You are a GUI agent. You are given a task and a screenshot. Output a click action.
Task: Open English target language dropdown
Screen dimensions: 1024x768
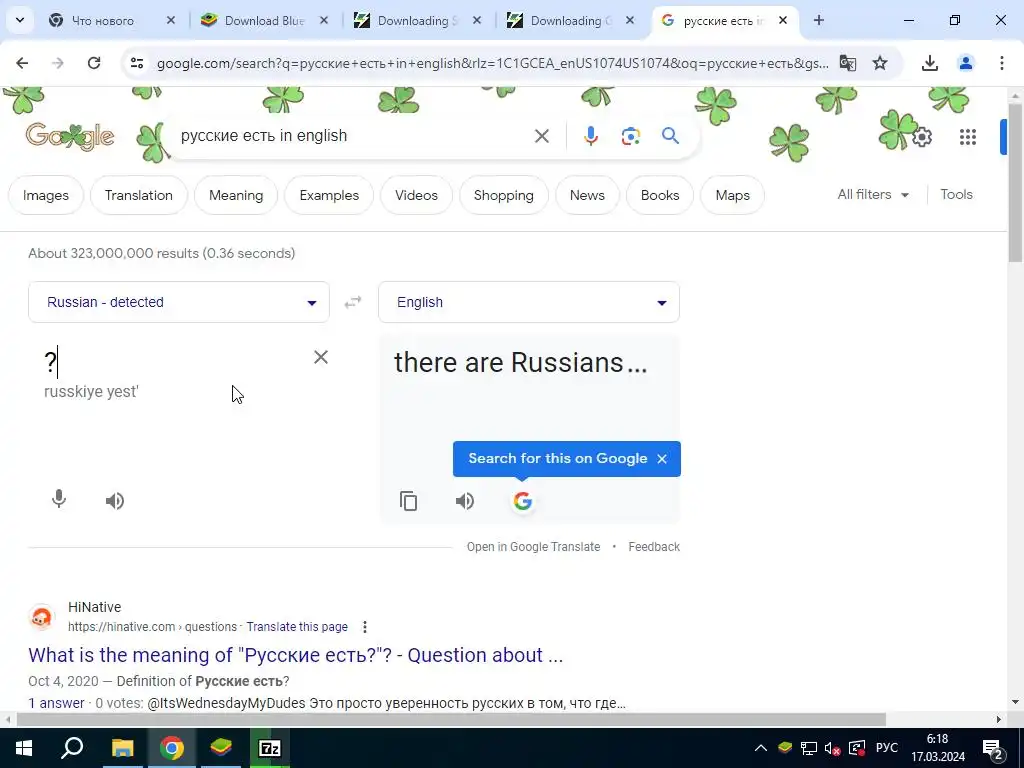click(x=529, y=302)
